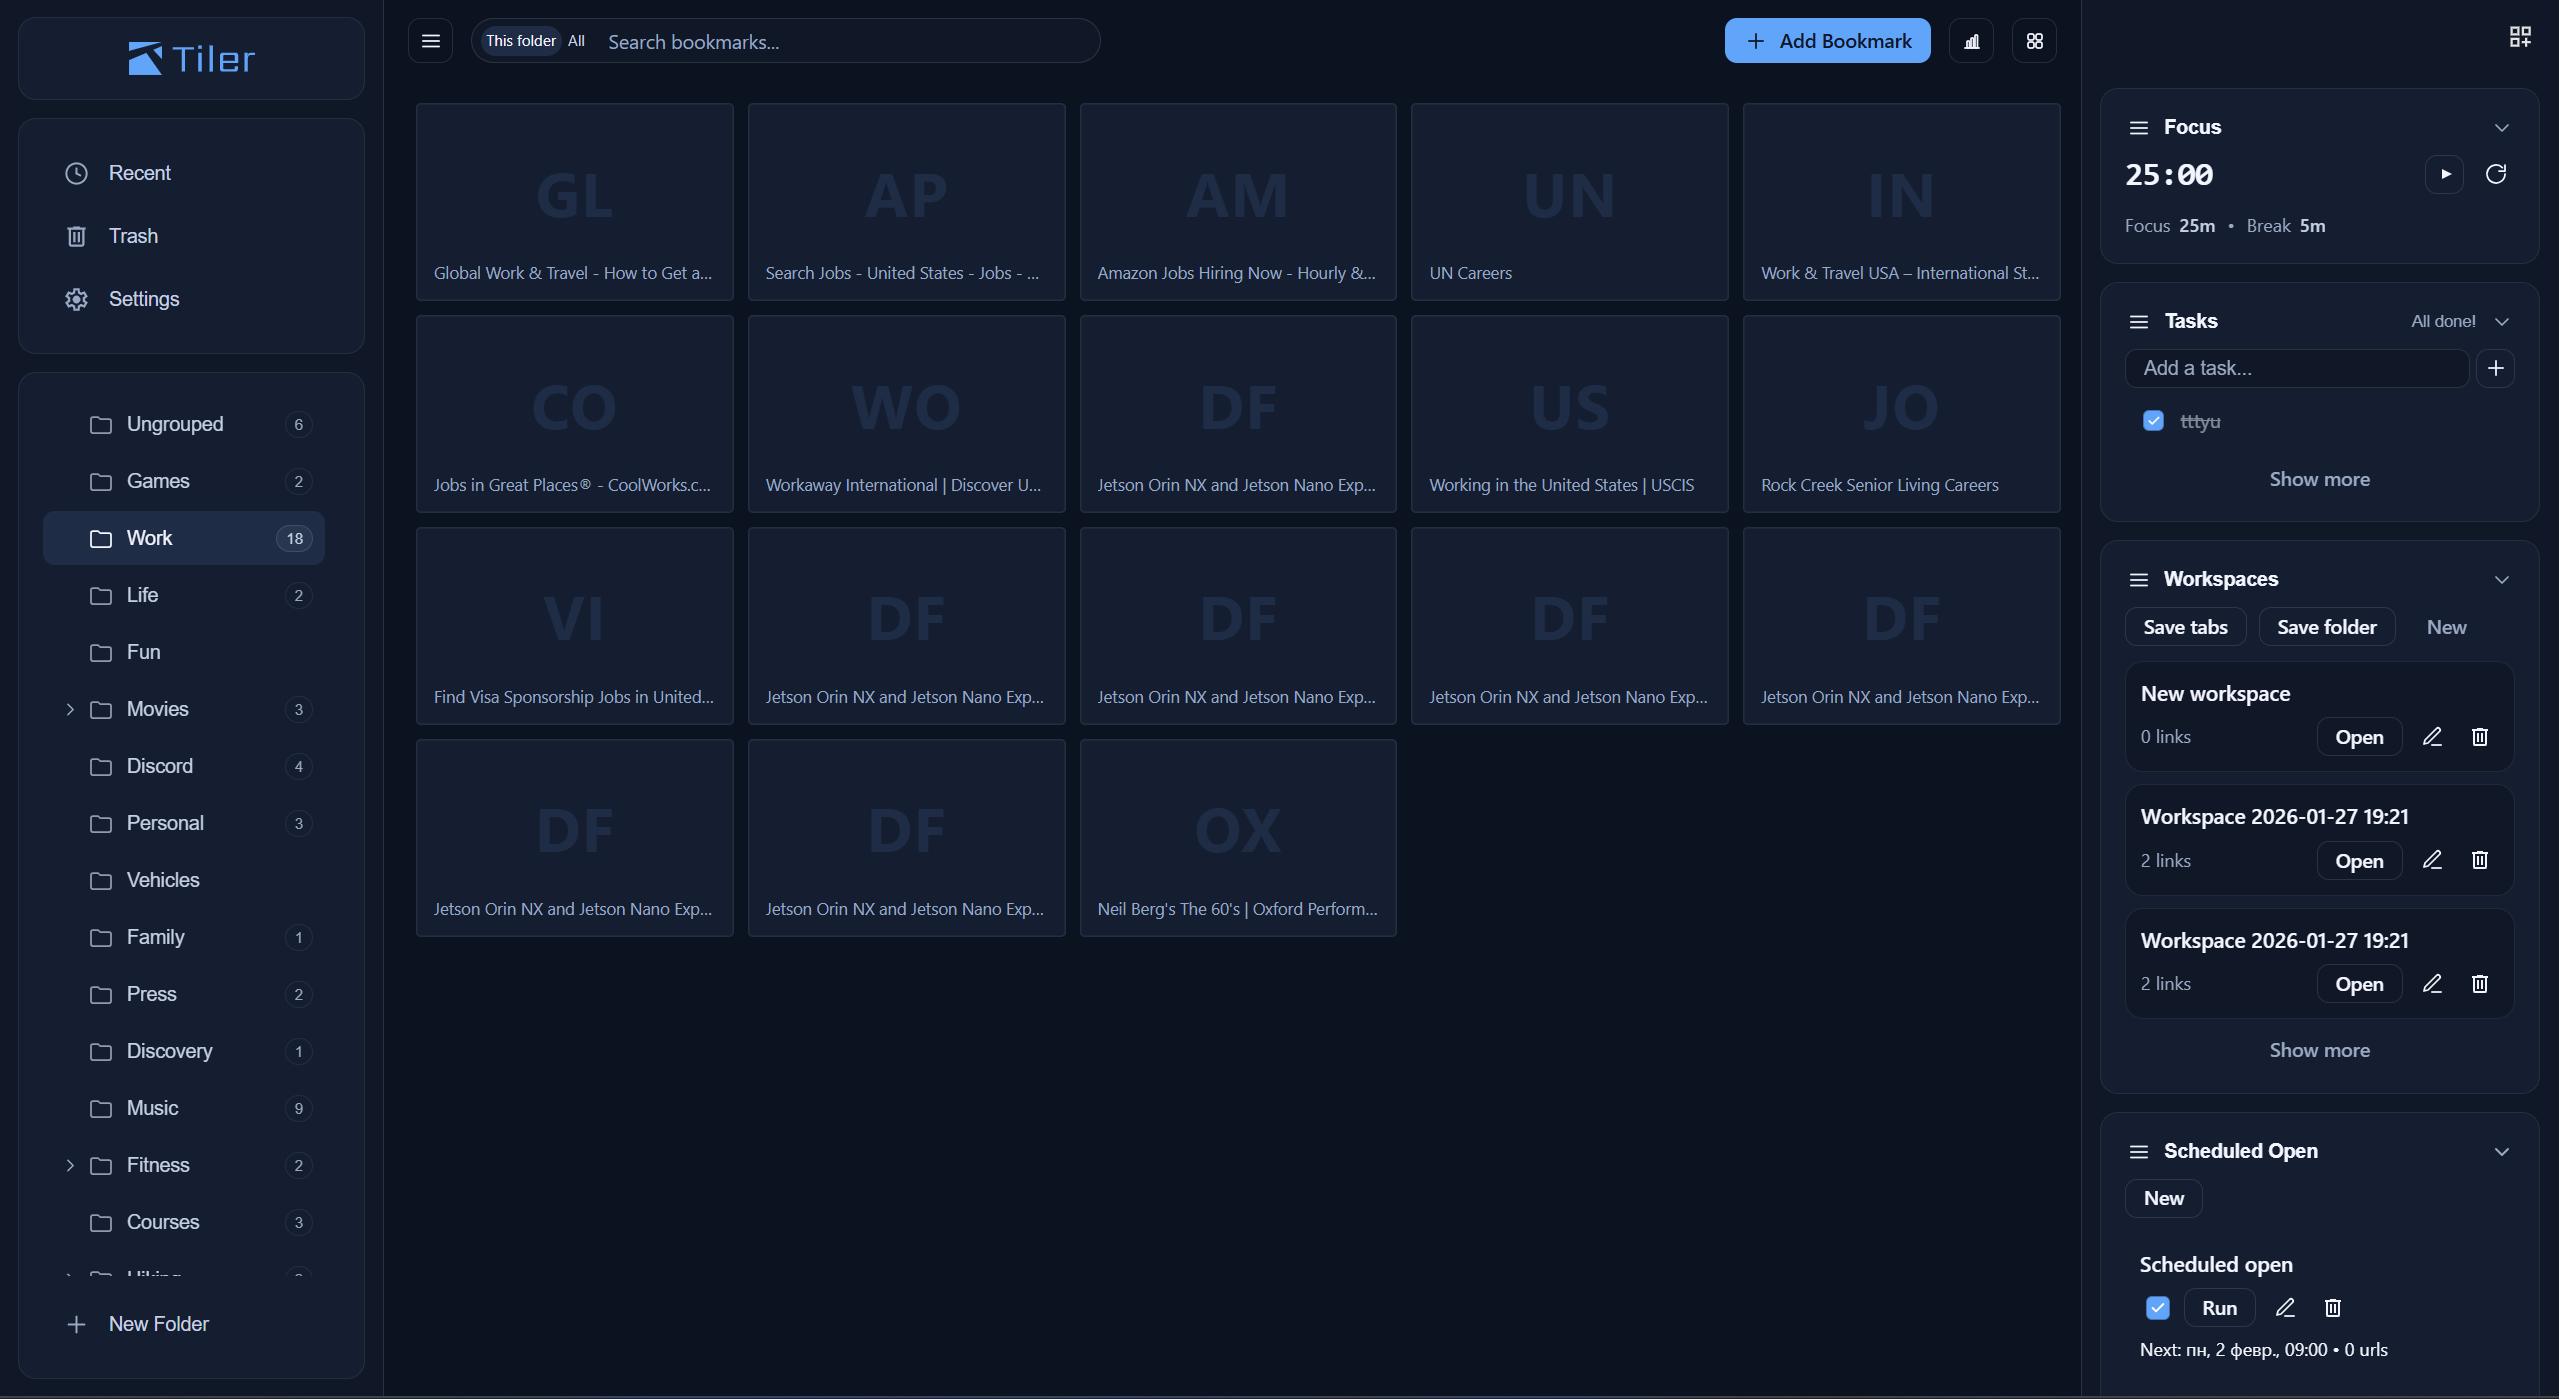
Task: Expand the Movies folder in sidebar
Action: coord(69,709)
